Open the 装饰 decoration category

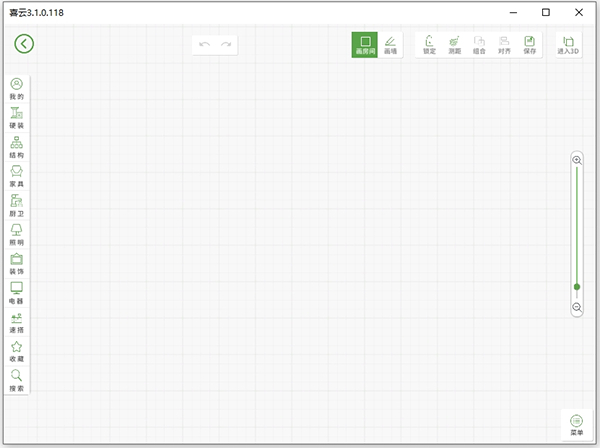16,264
